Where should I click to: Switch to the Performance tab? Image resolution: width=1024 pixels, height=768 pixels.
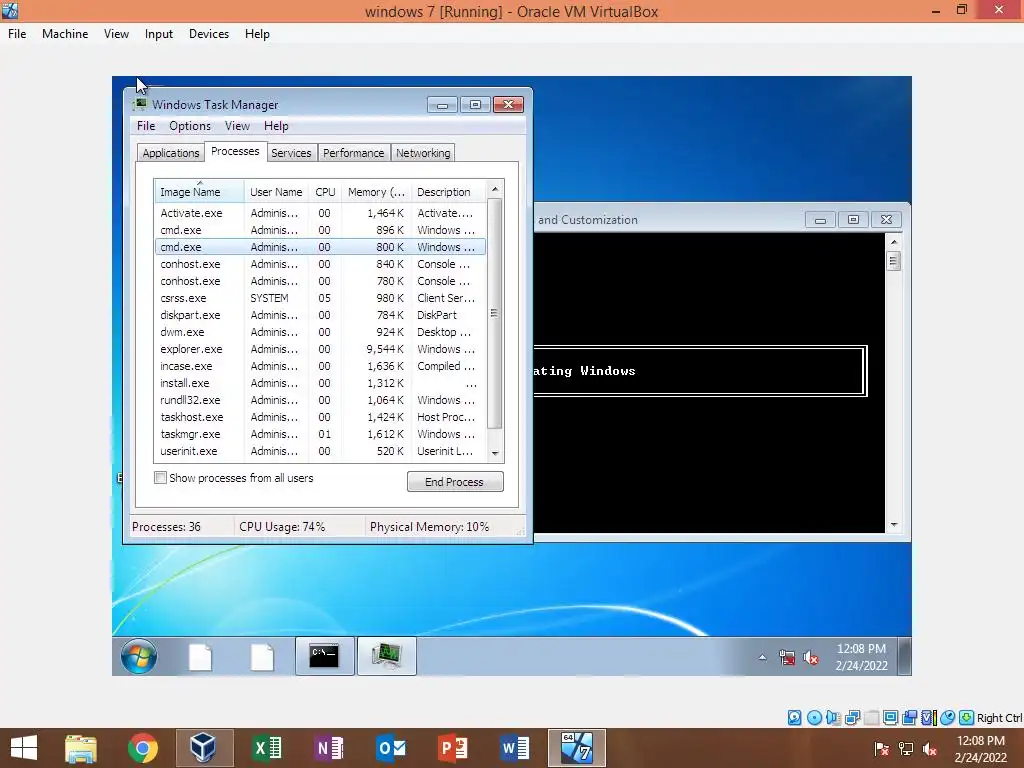353,153
